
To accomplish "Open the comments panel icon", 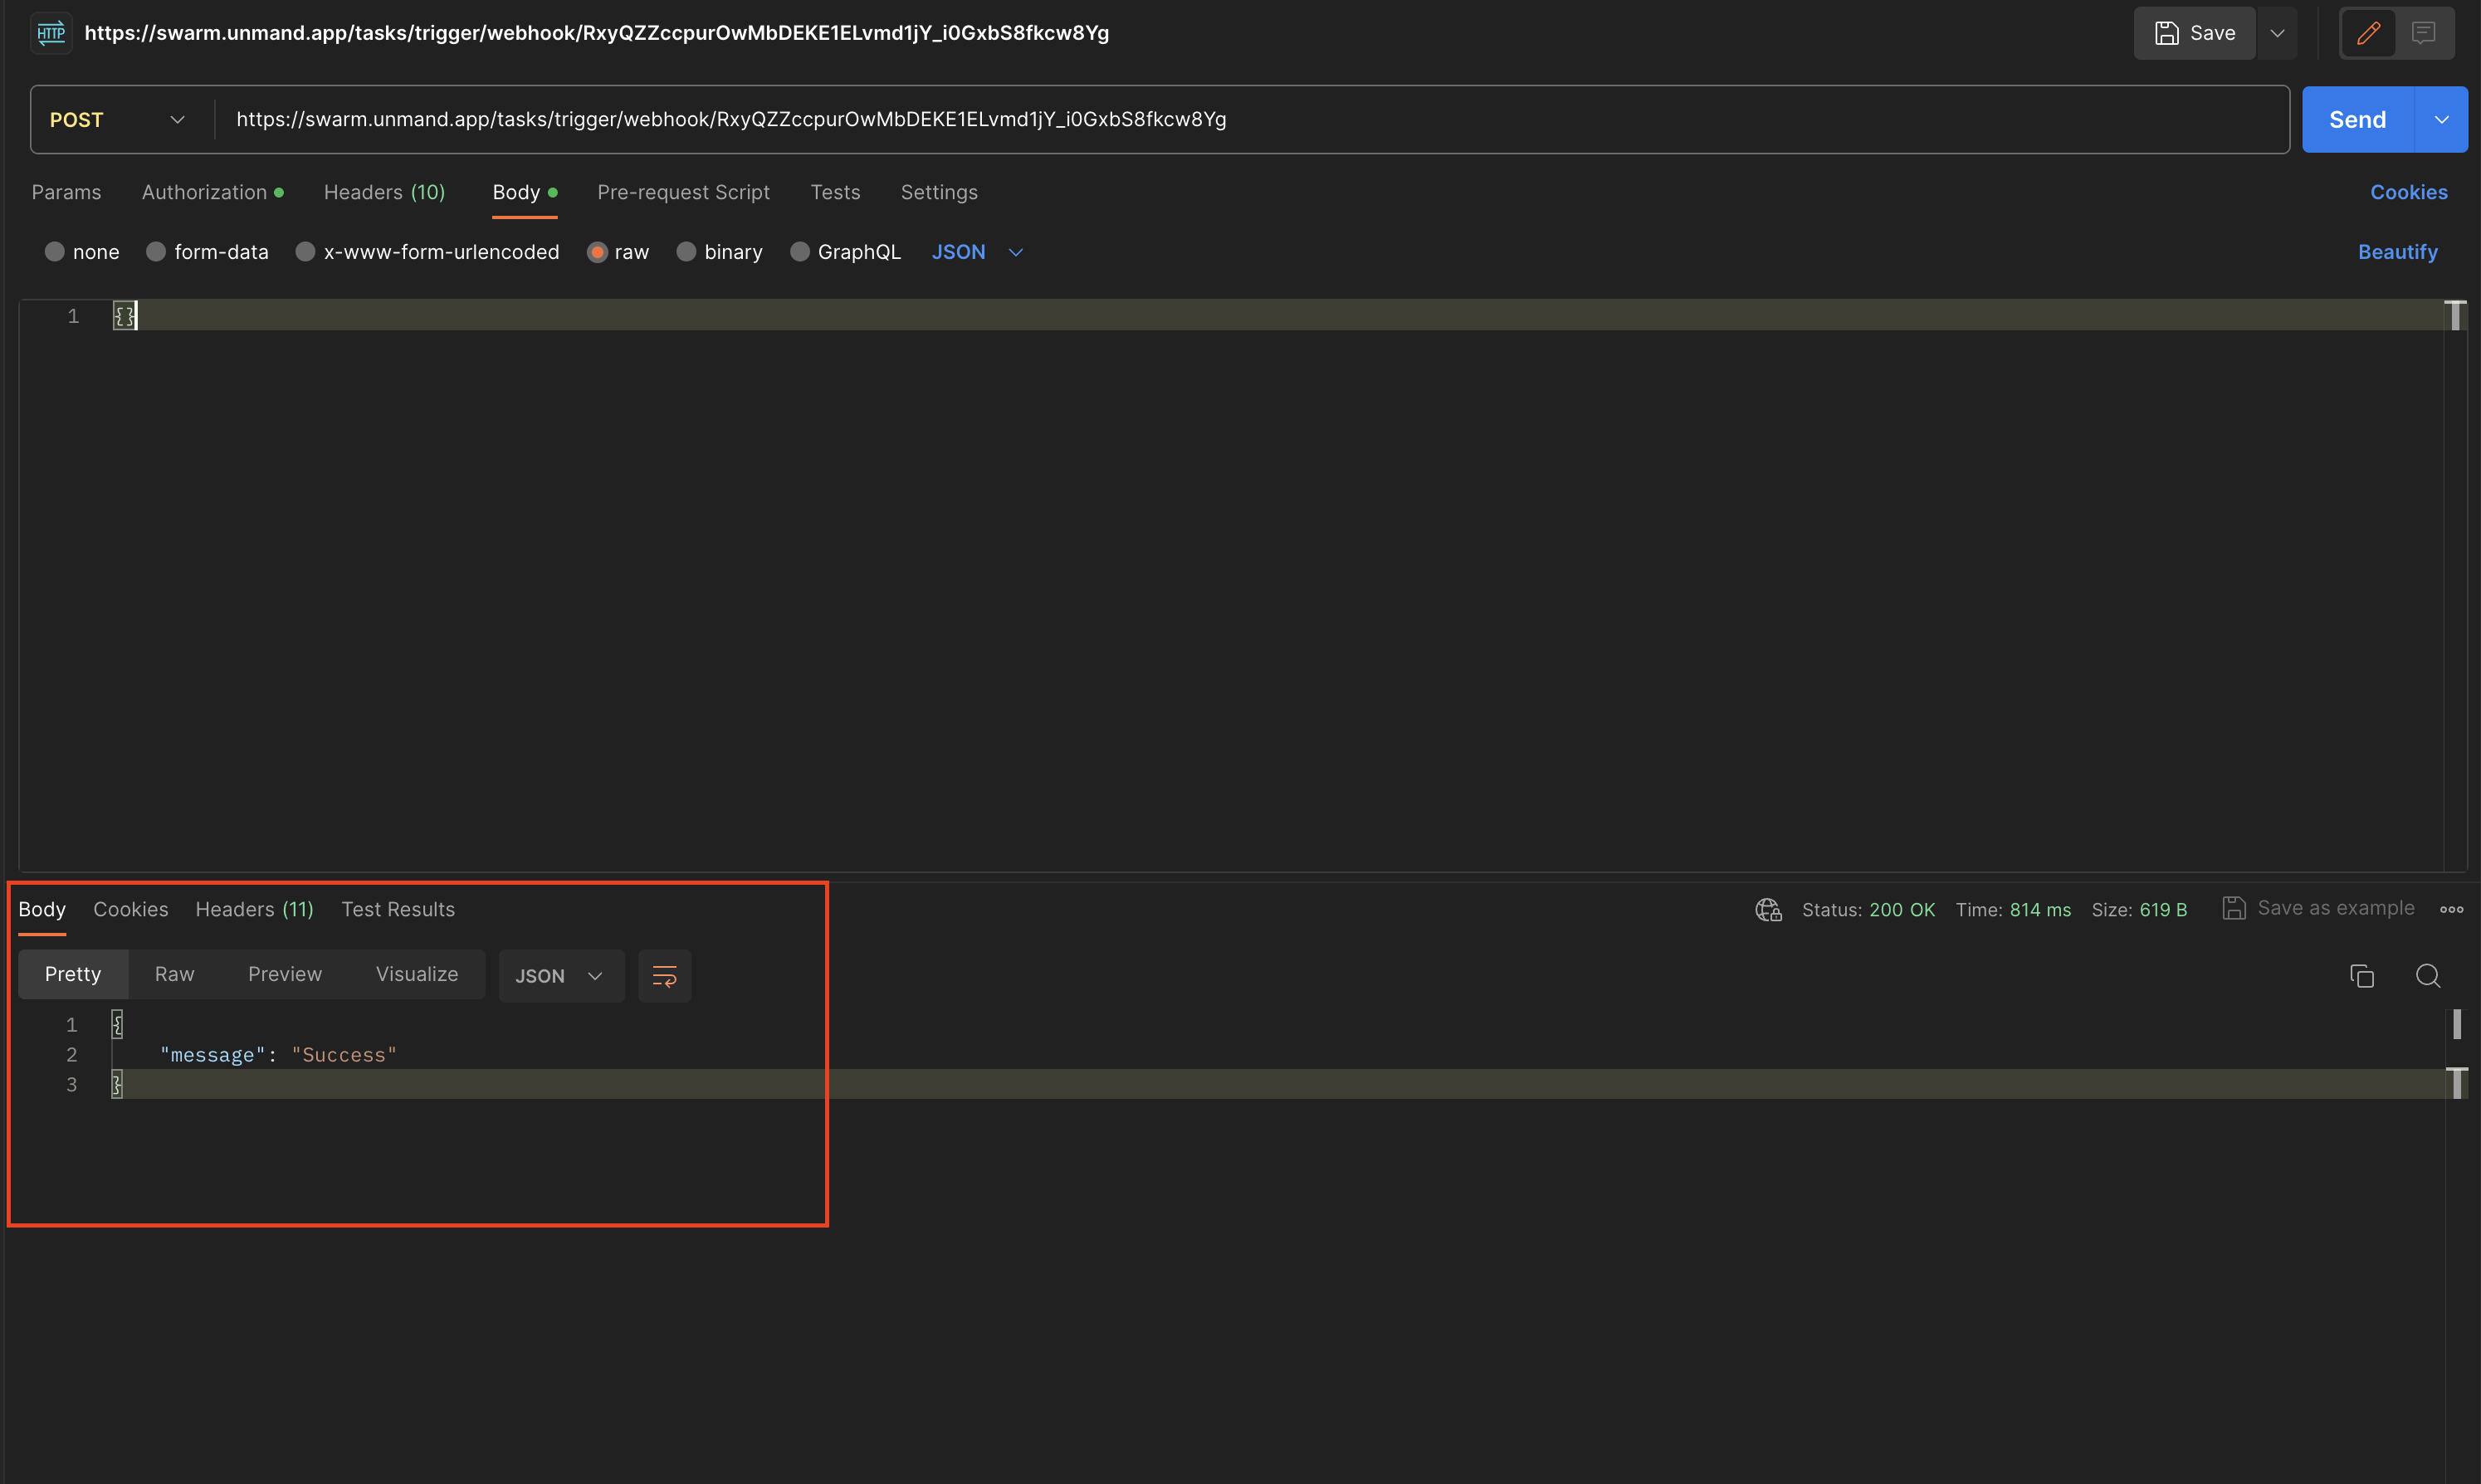I will point(2424,32).
